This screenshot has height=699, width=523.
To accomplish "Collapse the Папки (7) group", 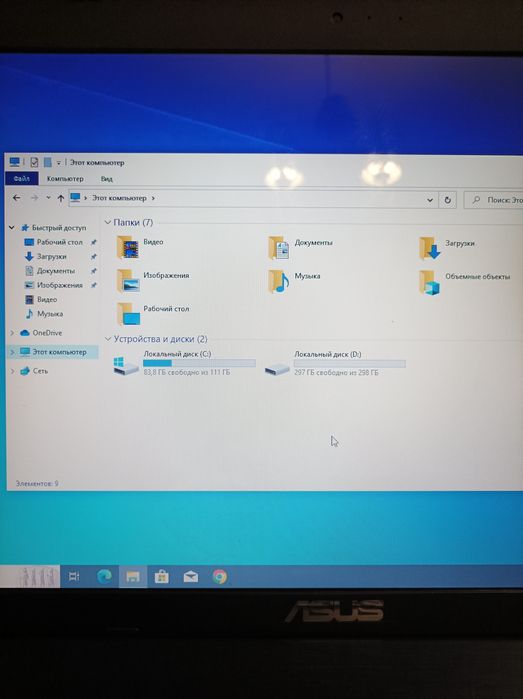I will pyautogui.click(x=107, y=222).
